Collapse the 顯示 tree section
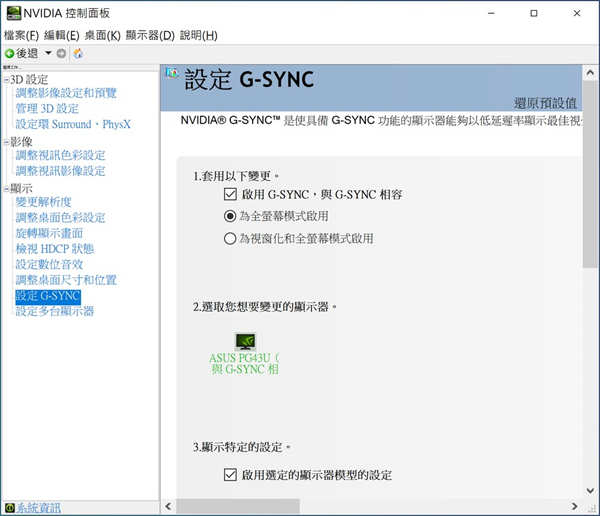The image size is (600, 516). coord(7,189)
